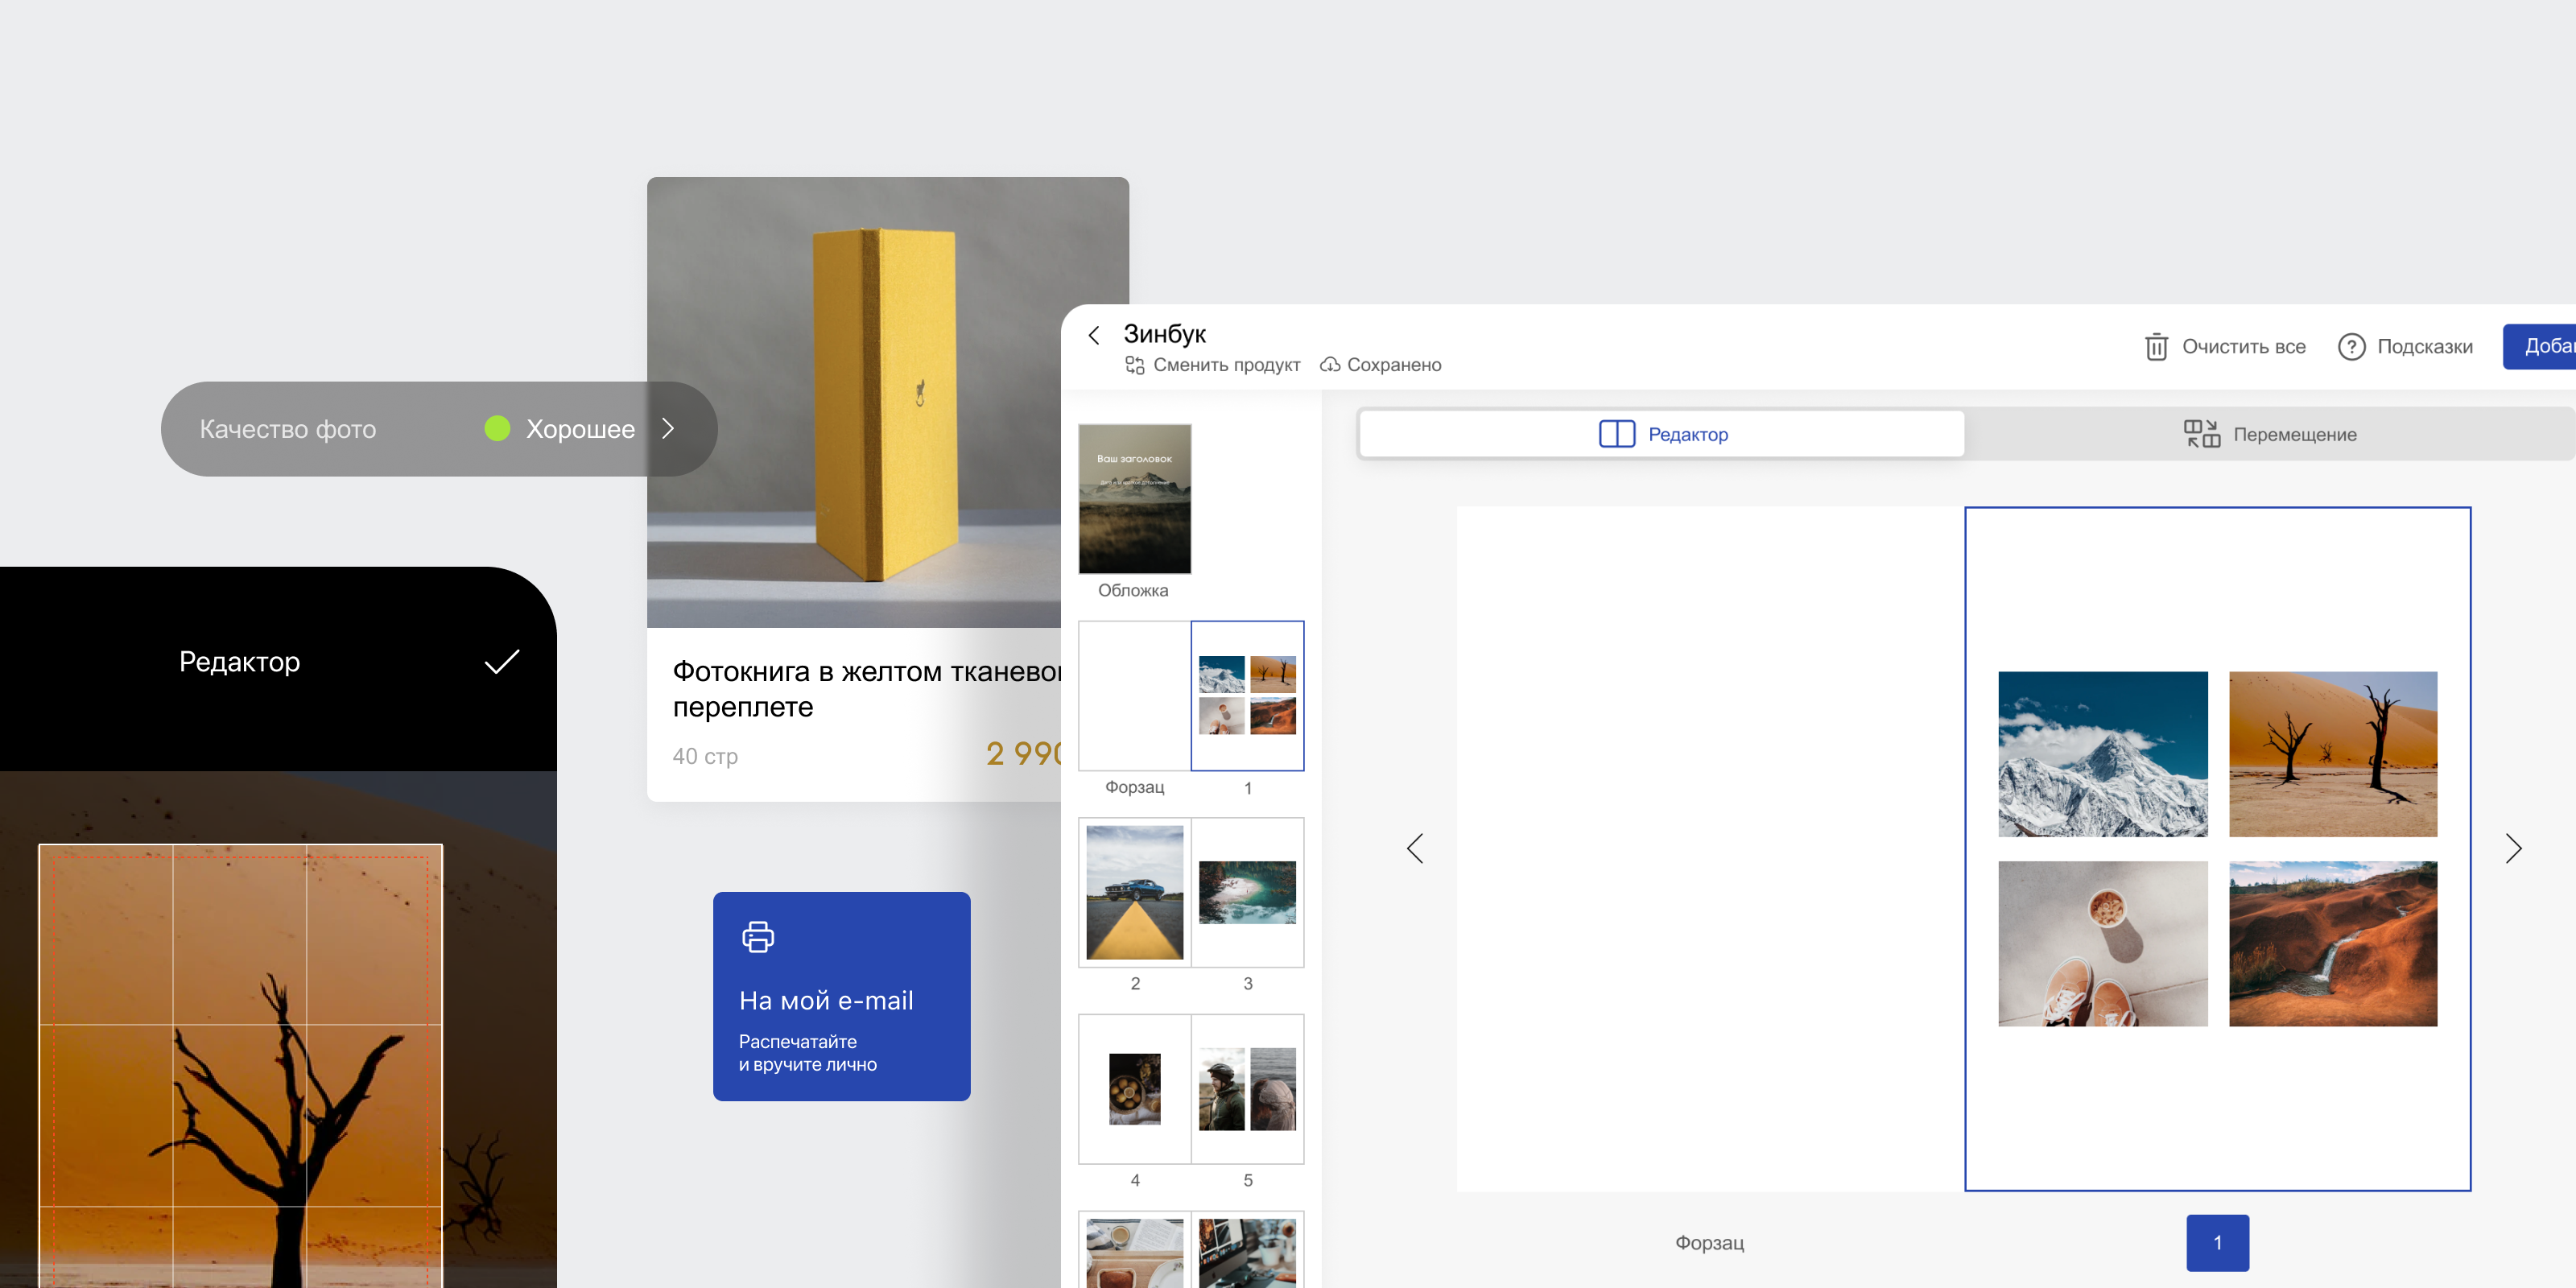Viewport: 2576px width, 1288px height.
Task: Switch to the Перемещение tab
Action: tap(2269, 434)
